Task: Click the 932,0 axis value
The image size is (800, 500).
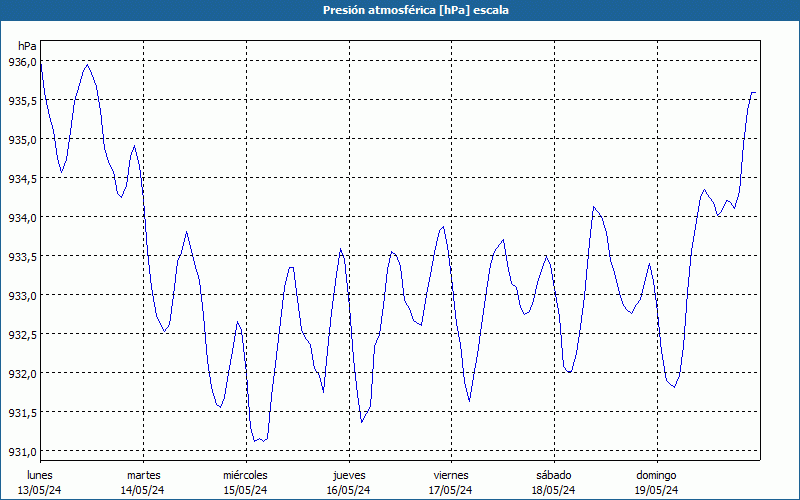Action: [x=22, y=373]
